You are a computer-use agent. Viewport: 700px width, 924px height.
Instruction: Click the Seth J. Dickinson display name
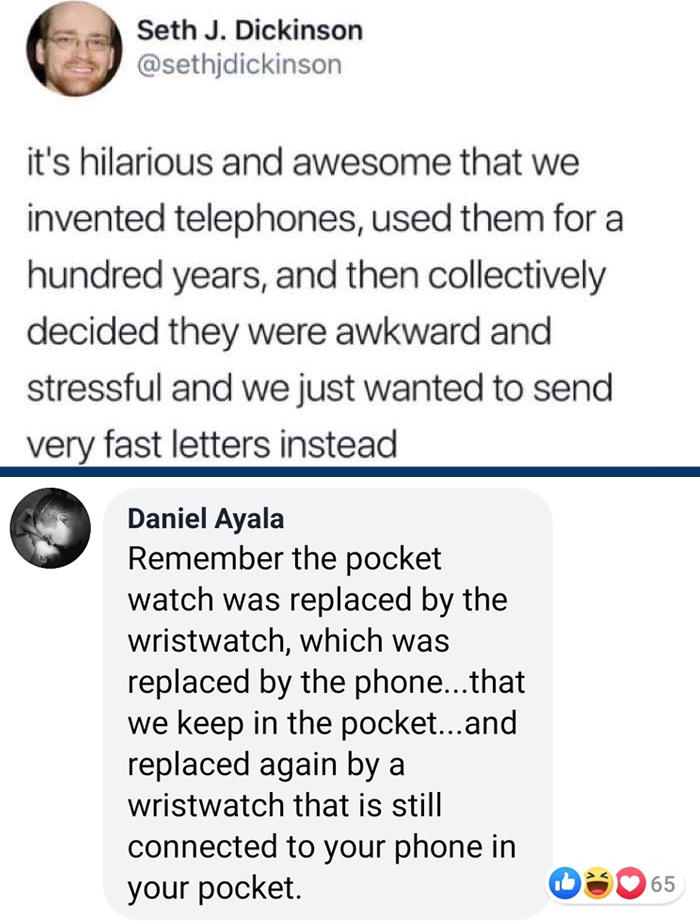tap(249, 30)
